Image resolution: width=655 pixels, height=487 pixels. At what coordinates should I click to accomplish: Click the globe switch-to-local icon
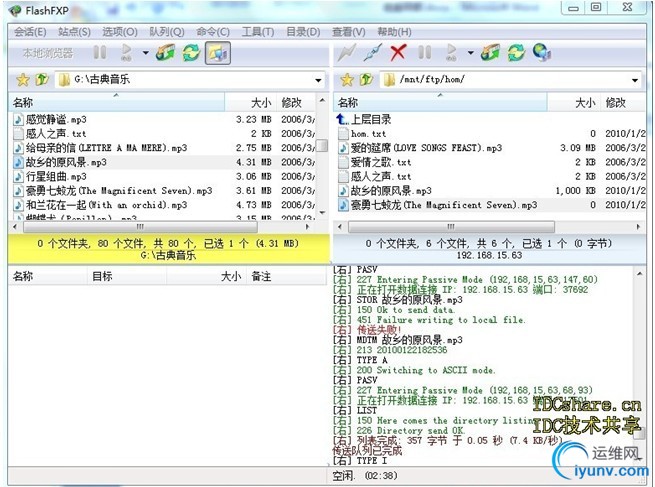coord(542,53)
